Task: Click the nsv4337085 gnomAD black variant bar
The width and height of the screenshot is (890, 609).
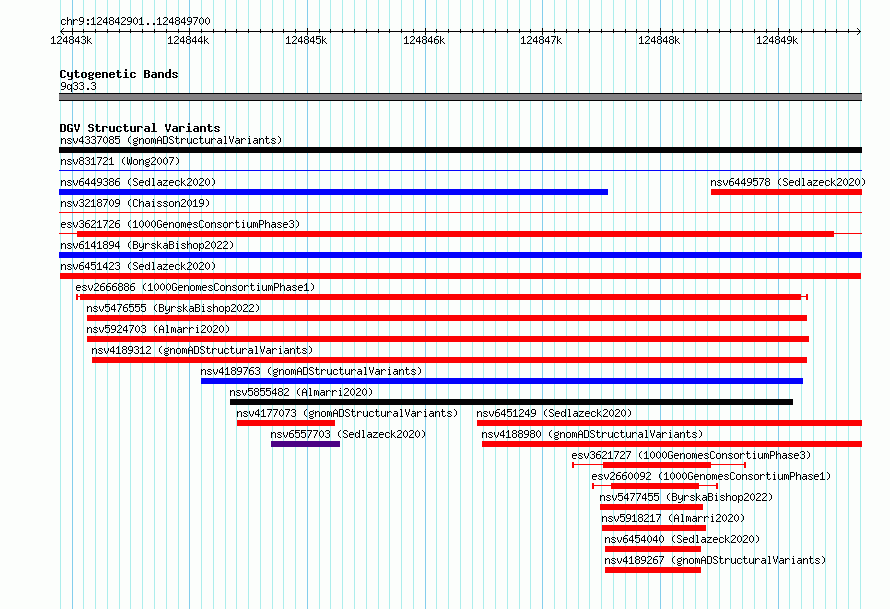Action: [x=460, y=150]
